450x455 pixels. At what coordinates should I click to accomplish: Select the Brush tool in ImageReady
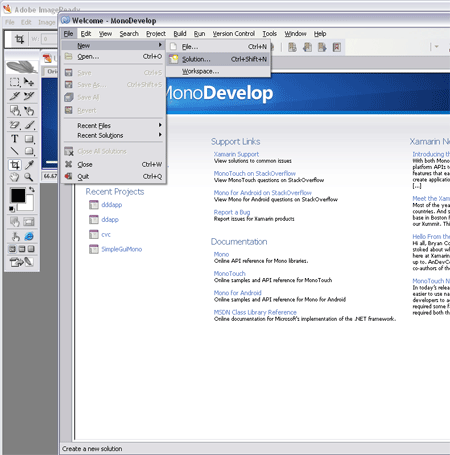pyautogui.click(x=29, y=125)
